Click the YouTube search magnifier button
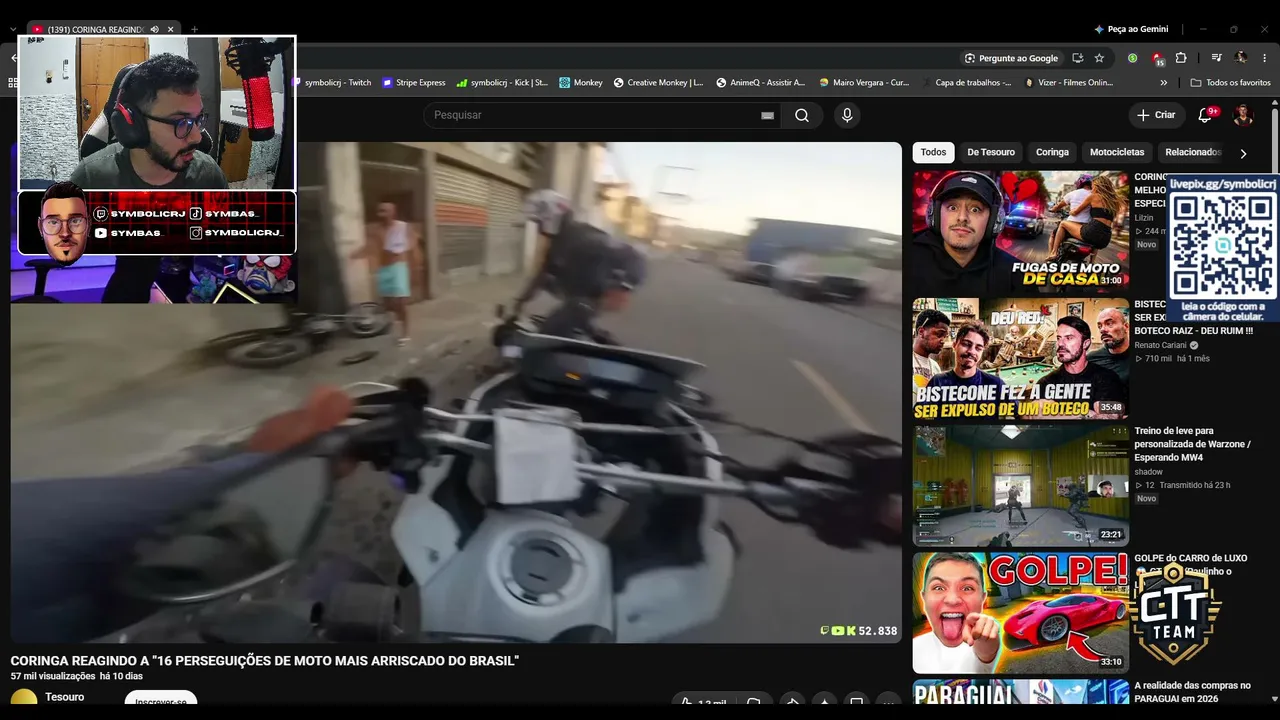Viewport: 1280px width, 720px height. click(x=802, y=115)
